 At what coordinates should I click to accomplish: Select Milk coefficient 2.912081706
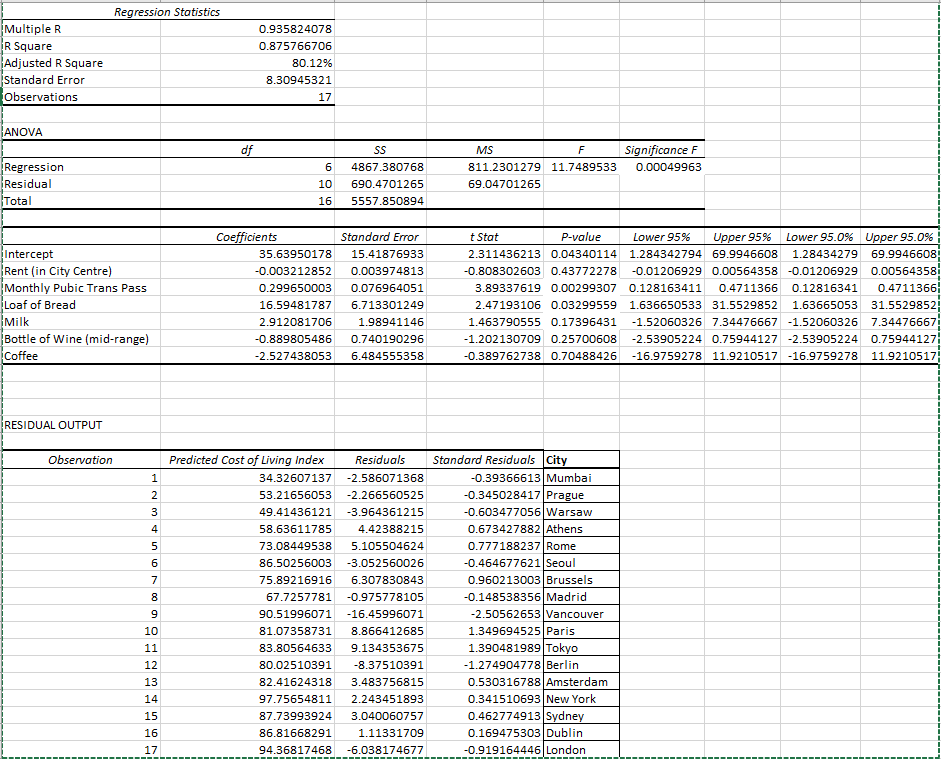point(247,322)
